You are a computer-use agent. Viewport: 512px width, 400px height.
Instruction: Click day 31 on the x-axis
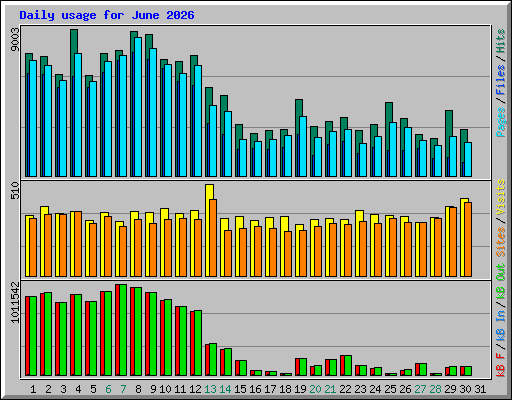pos(480,389)
